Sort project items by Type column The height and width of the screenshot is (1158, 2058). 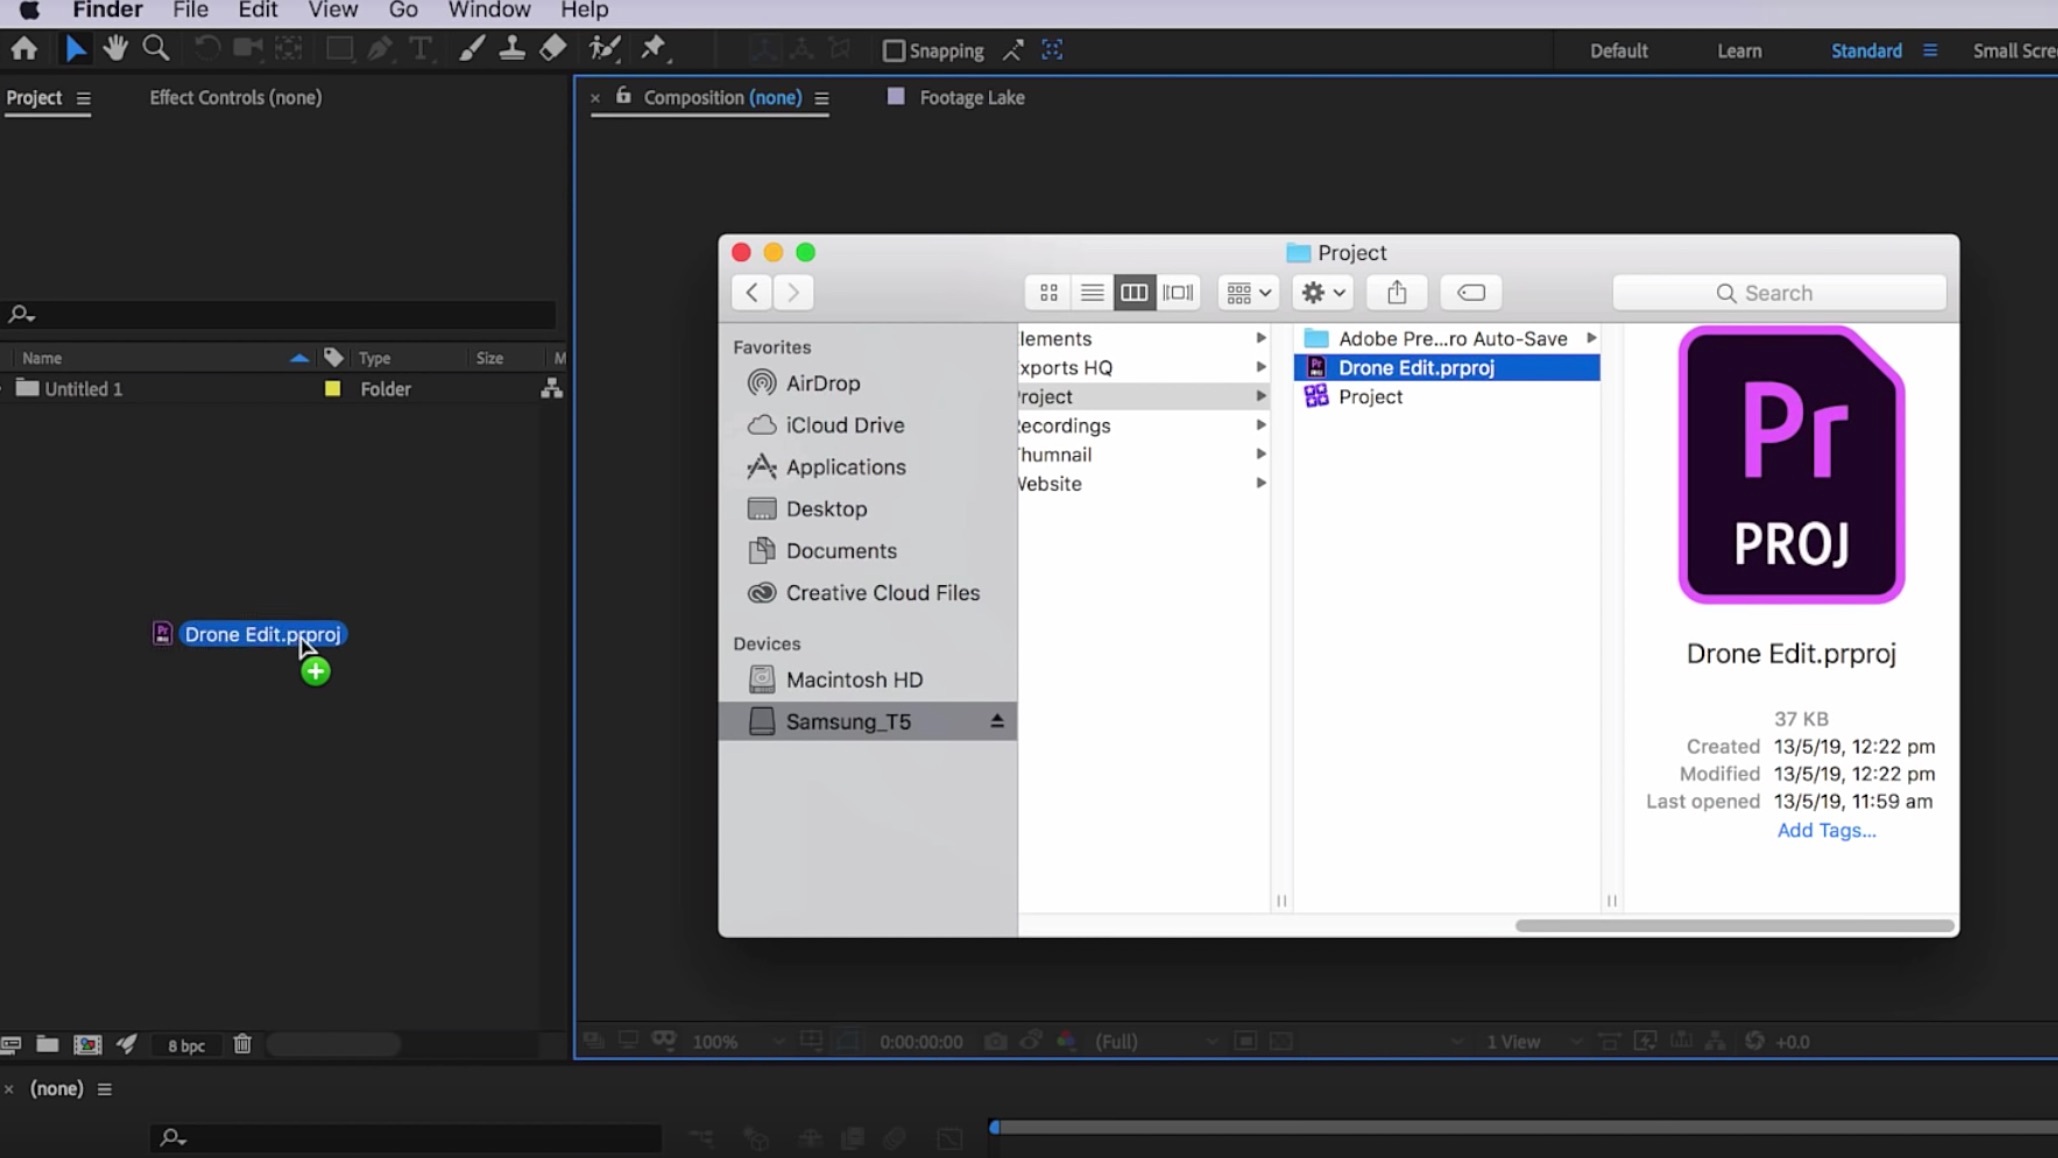click(x=375, y=358)
